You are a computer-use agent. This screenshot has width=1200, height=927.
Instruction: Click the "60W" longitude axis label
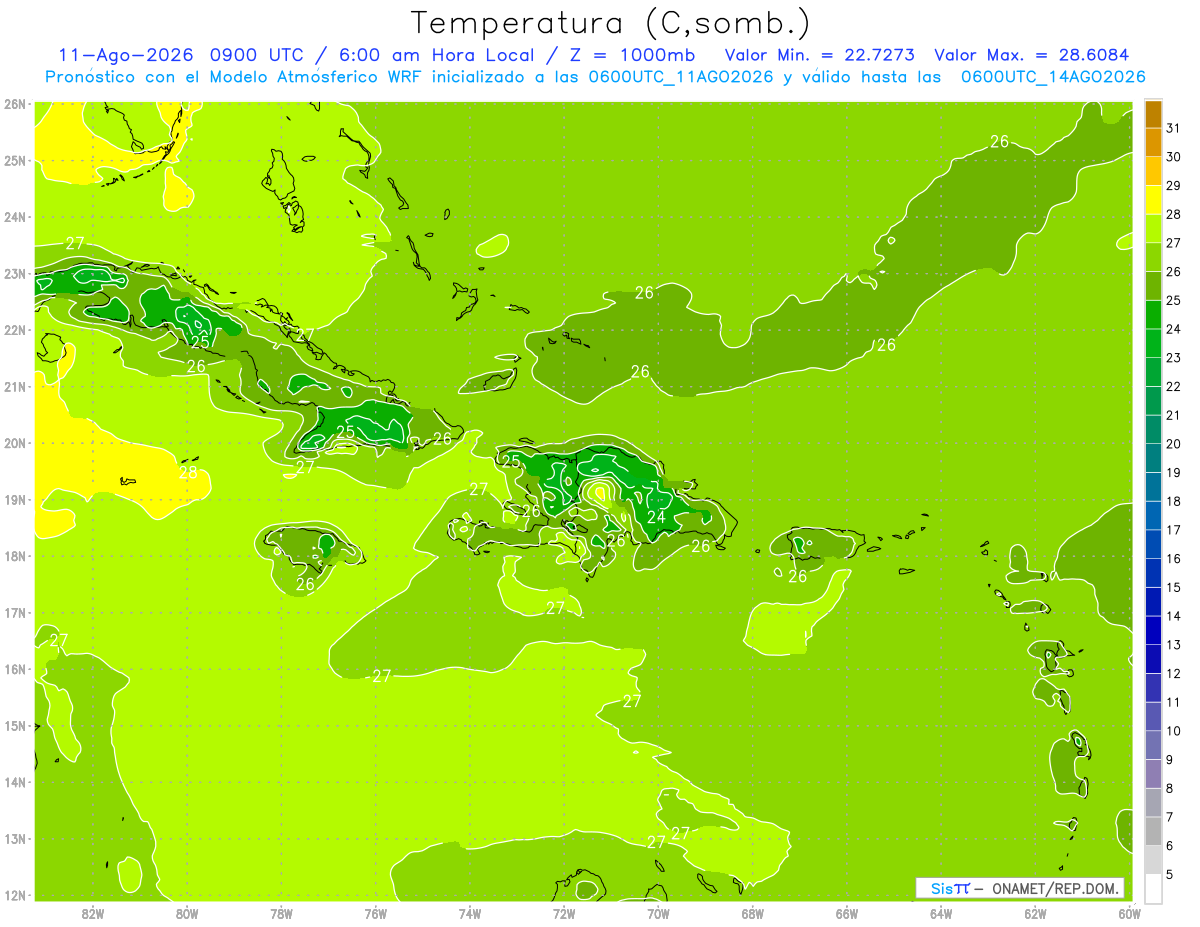(x=1129, y=913)
